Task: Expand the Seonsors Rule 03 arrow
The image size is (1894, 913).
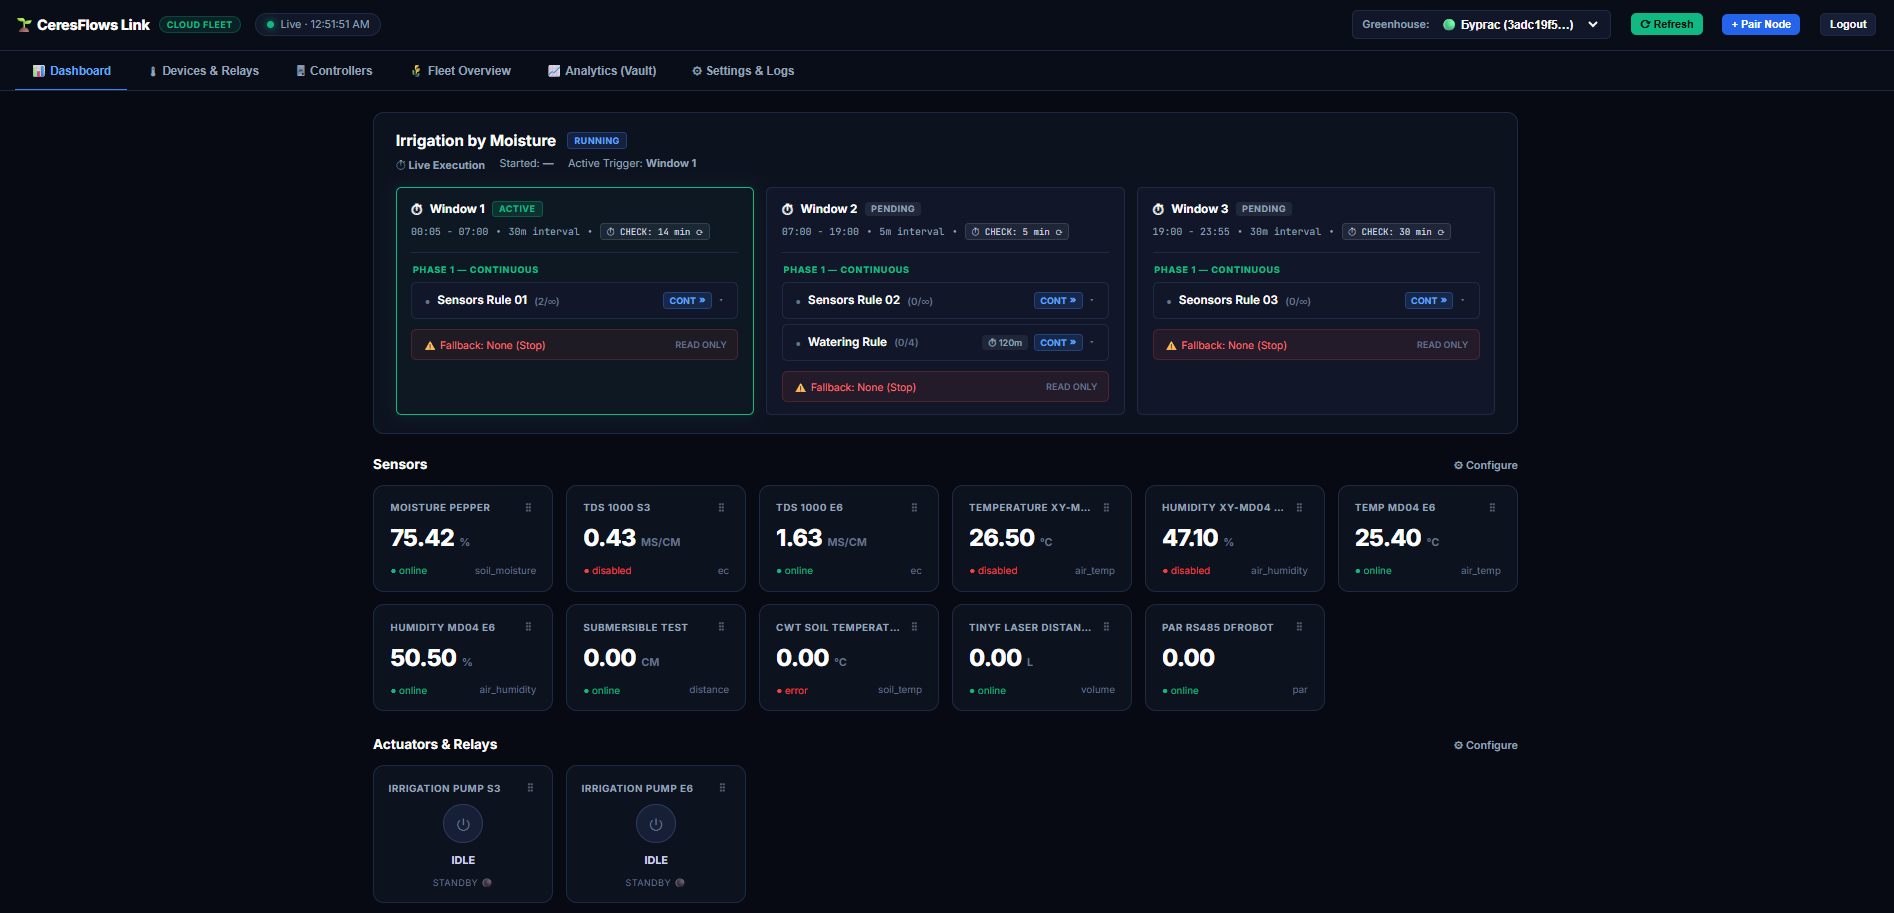Action: tap(1463, 300)
